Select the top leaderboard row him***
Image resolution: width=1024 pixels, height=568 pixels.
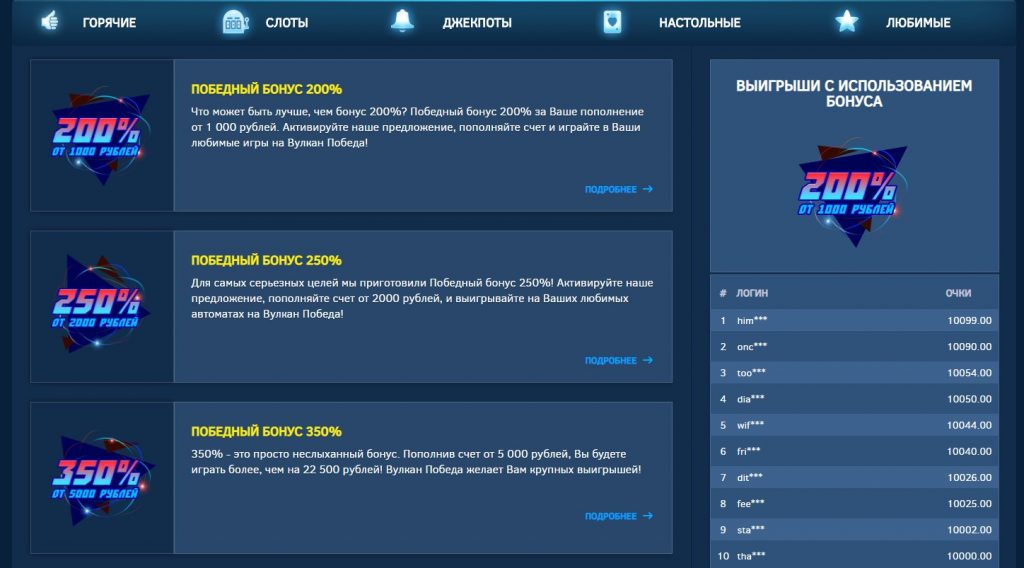click(x=853, y=320)
